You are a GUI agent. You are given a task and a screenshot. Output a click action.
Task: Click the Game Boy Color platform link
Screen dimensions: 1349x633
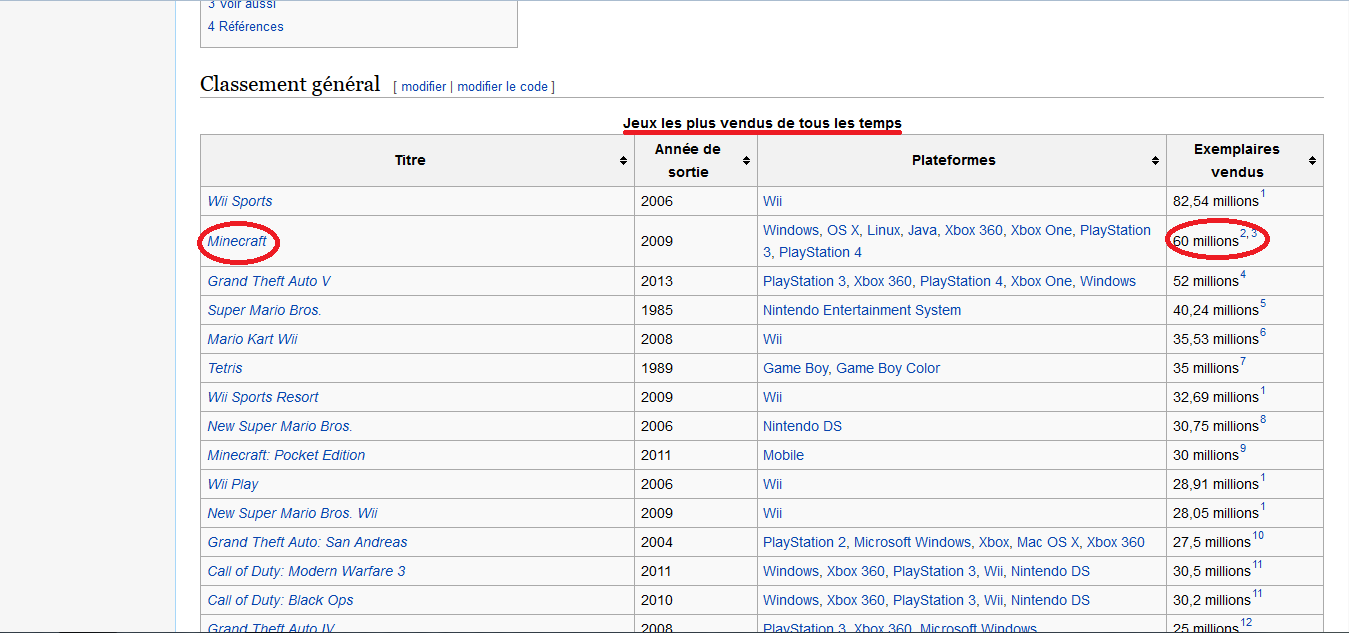point(888,368)
